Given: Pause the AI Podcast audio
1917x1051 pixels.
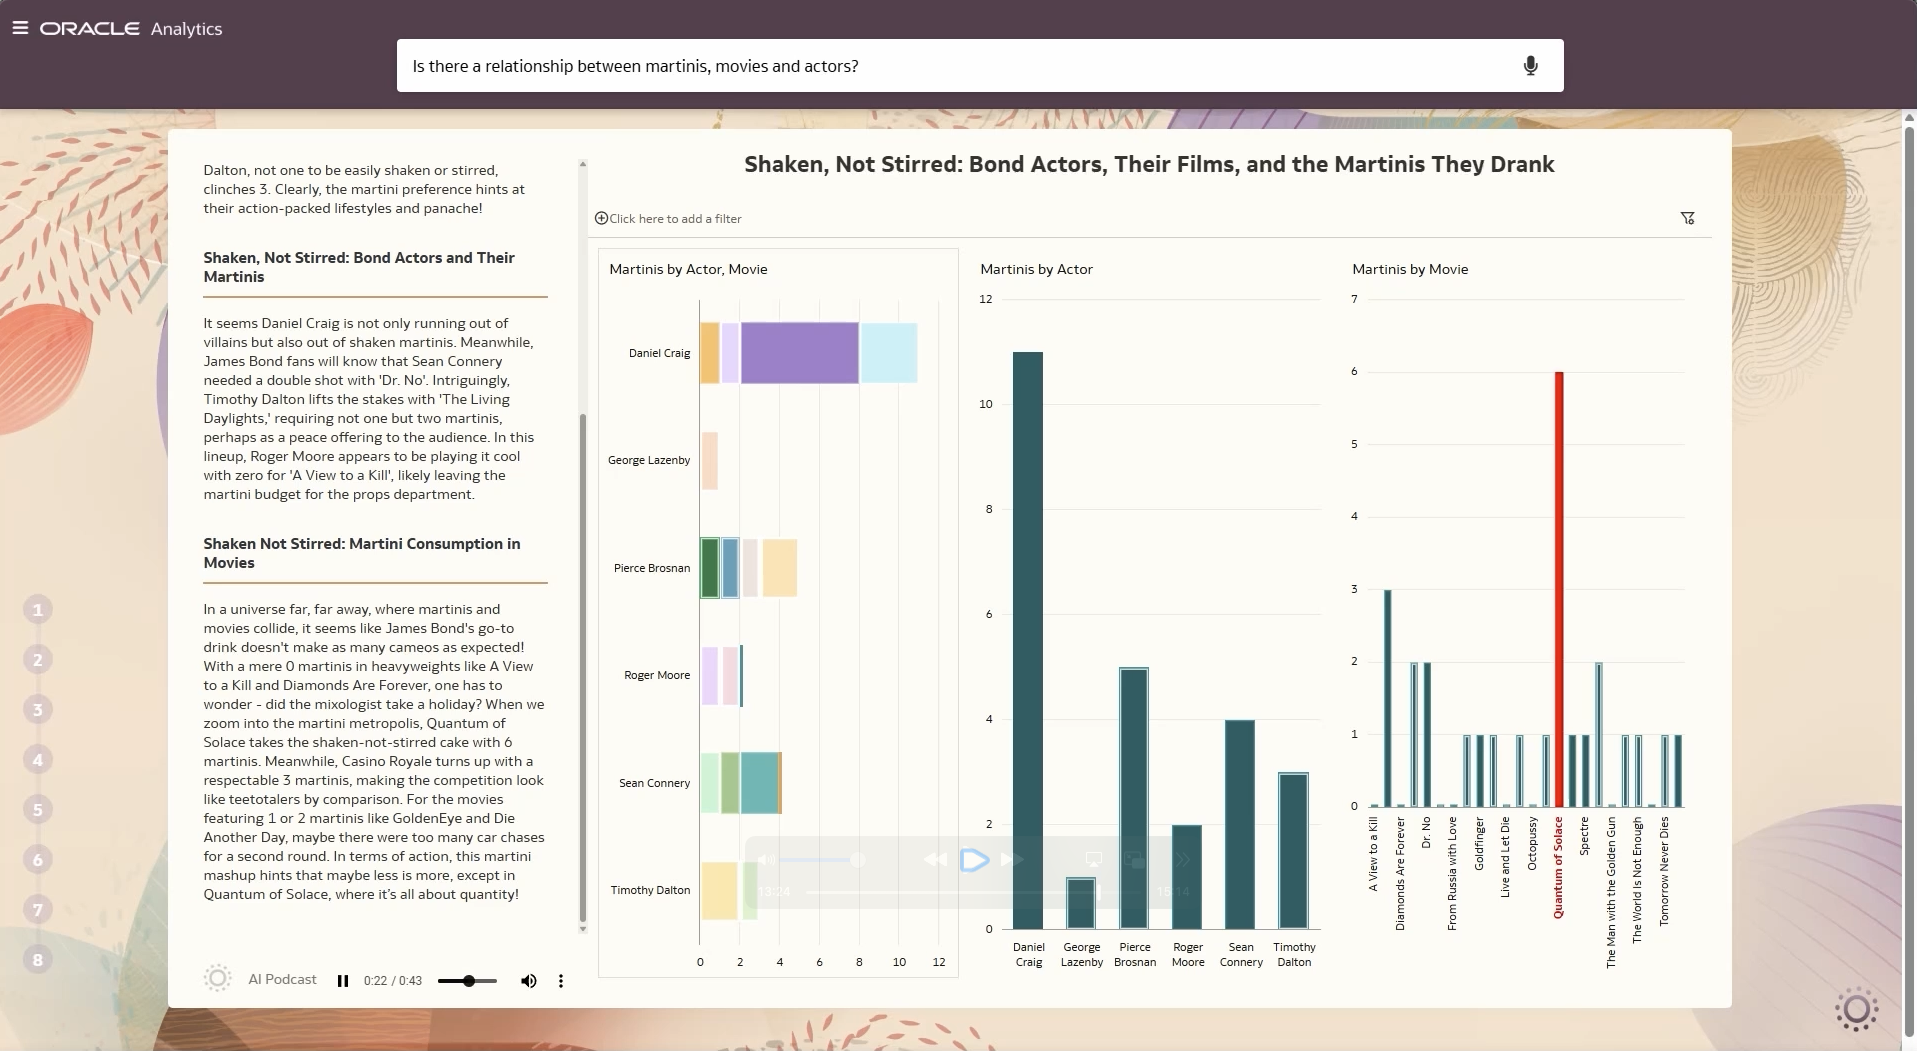Looking at the screenshot, I should pyautogui.click(x=343, y=981).
